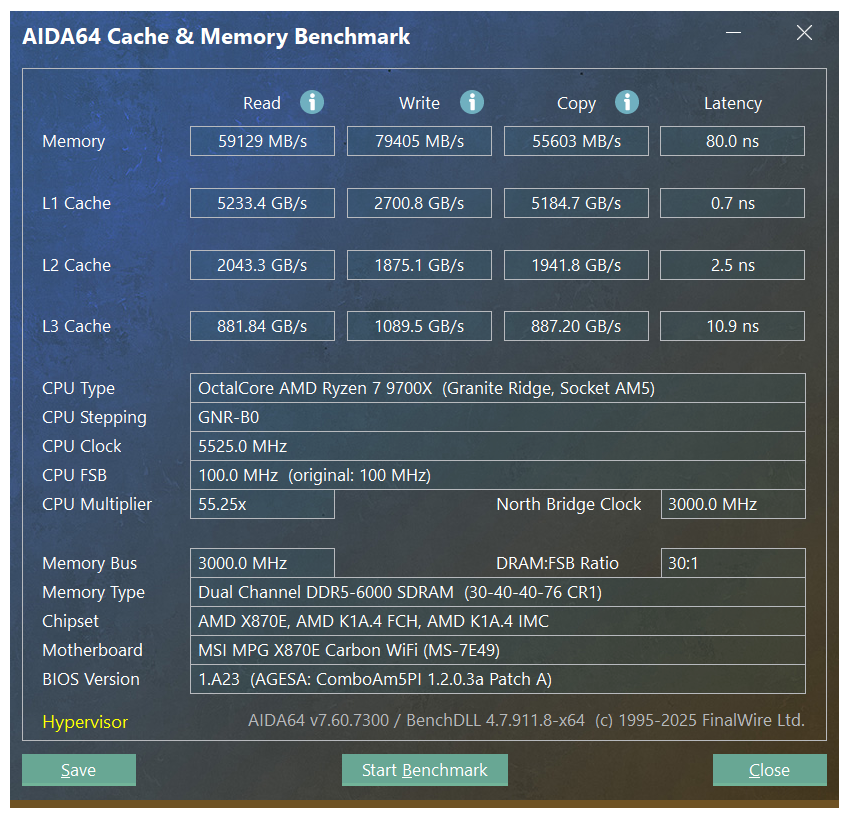Click Motherboard value MSI MPG X870E Carbon
Image resolution: width=845 pixels, height=814 pixels.
coord(498,651)
